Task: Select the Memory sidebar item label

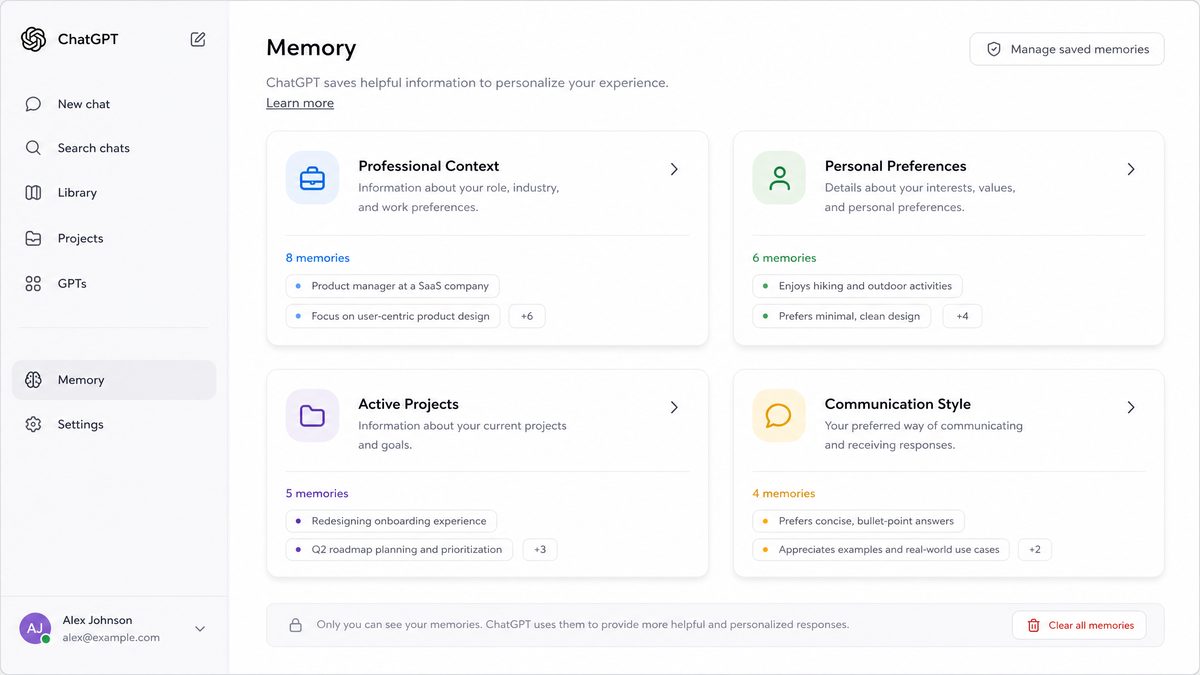Action: 81,380
